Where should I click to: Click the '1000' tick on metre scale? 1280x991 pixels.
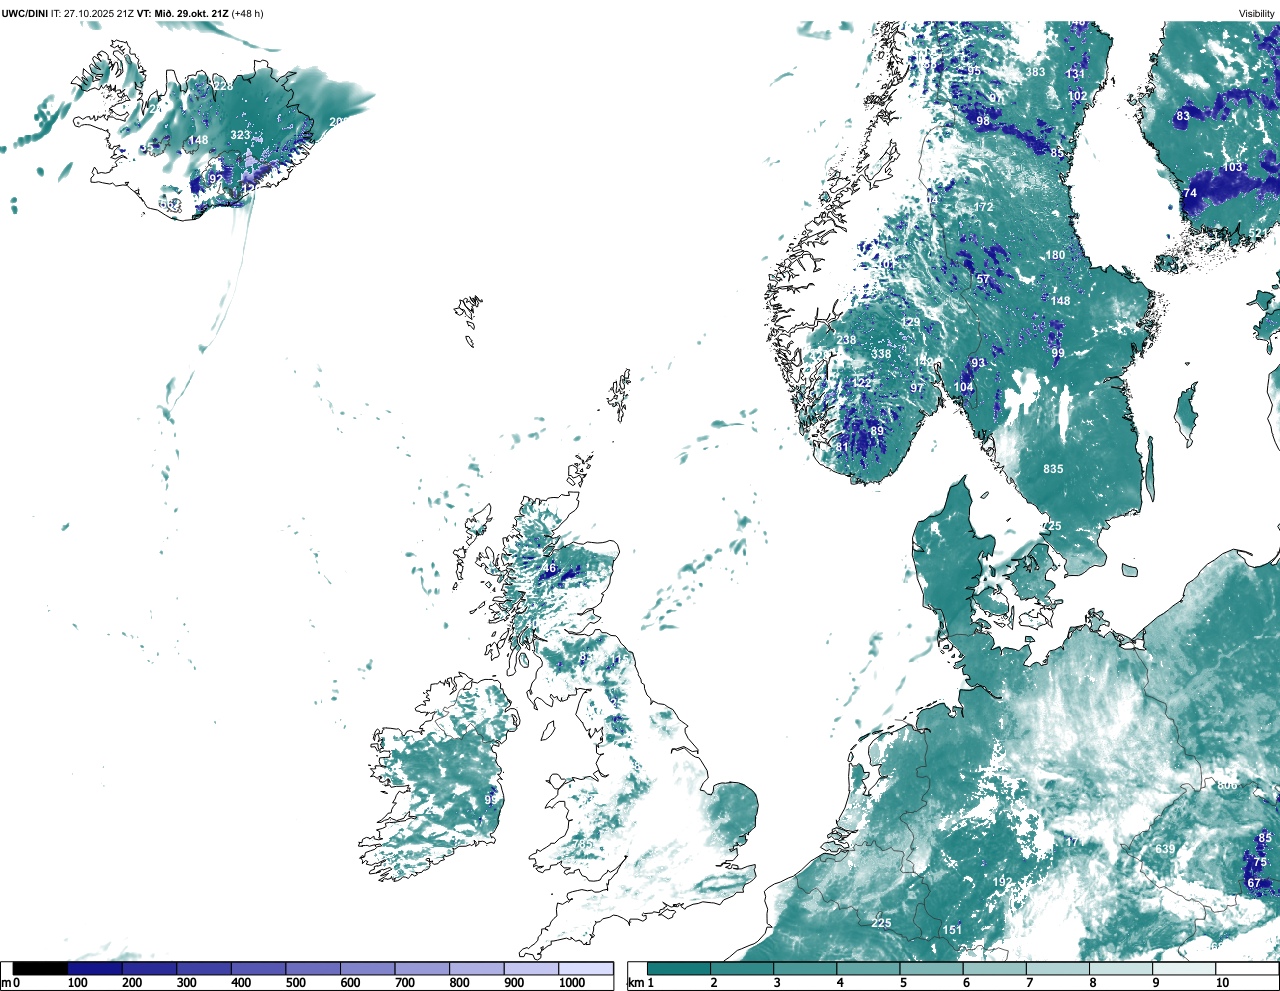point(572,983)
